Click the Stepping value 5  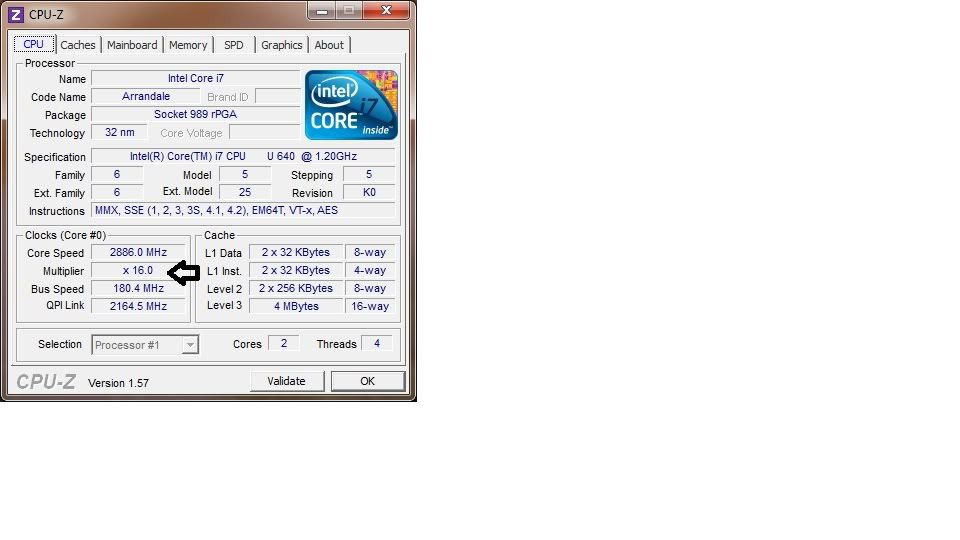(369, 174)
